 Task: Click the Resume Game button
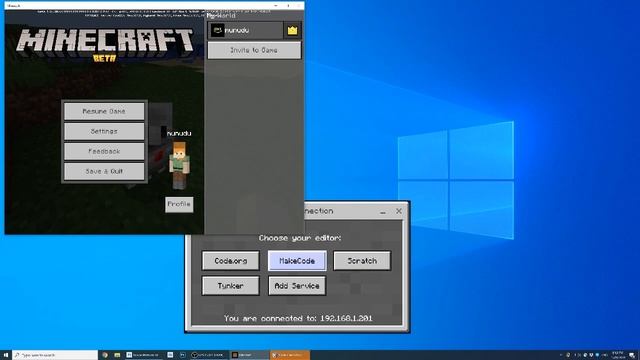pos(104,111)
